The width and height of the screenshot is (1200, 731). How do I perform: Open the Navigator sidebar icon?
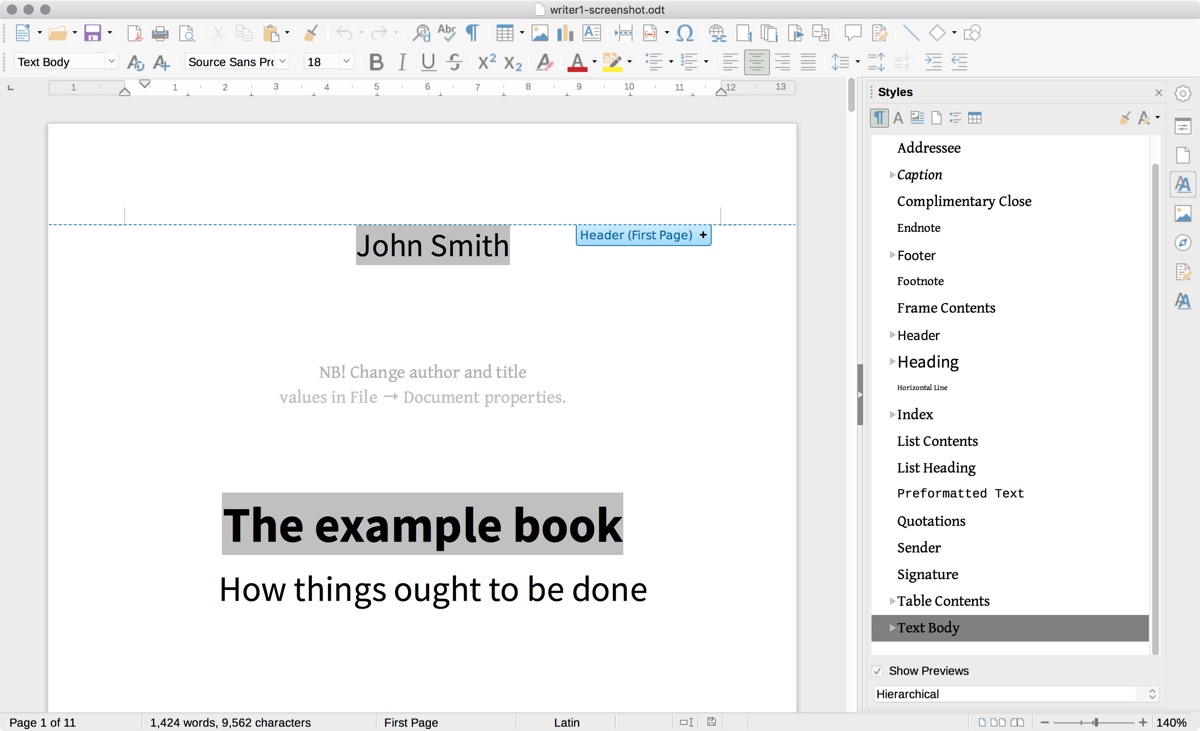(x=1183, y=243)
